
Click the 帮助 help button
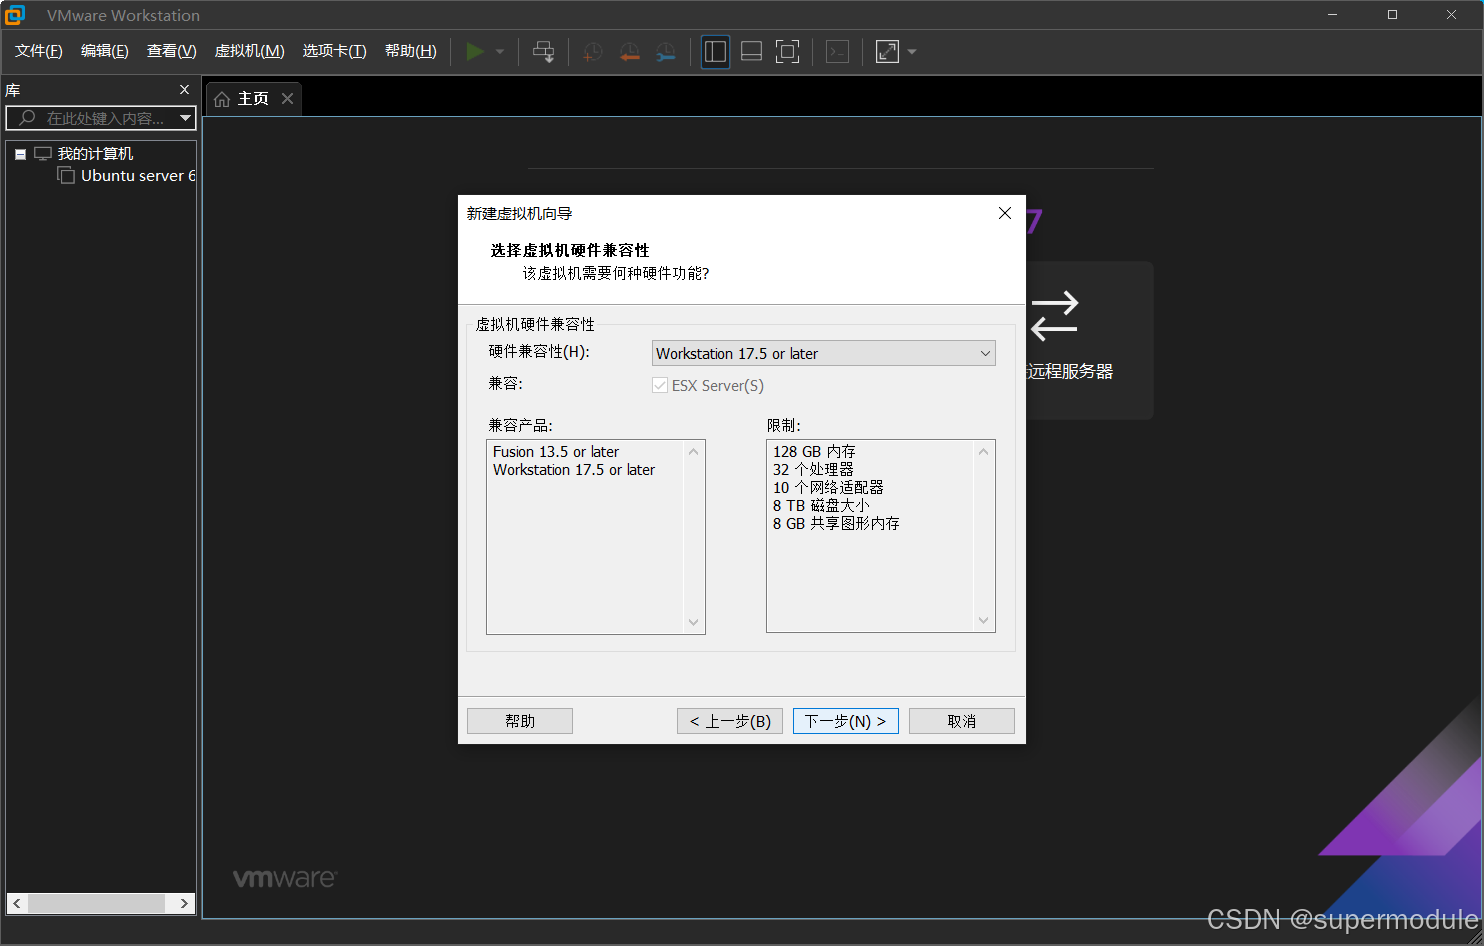point(520,721)
